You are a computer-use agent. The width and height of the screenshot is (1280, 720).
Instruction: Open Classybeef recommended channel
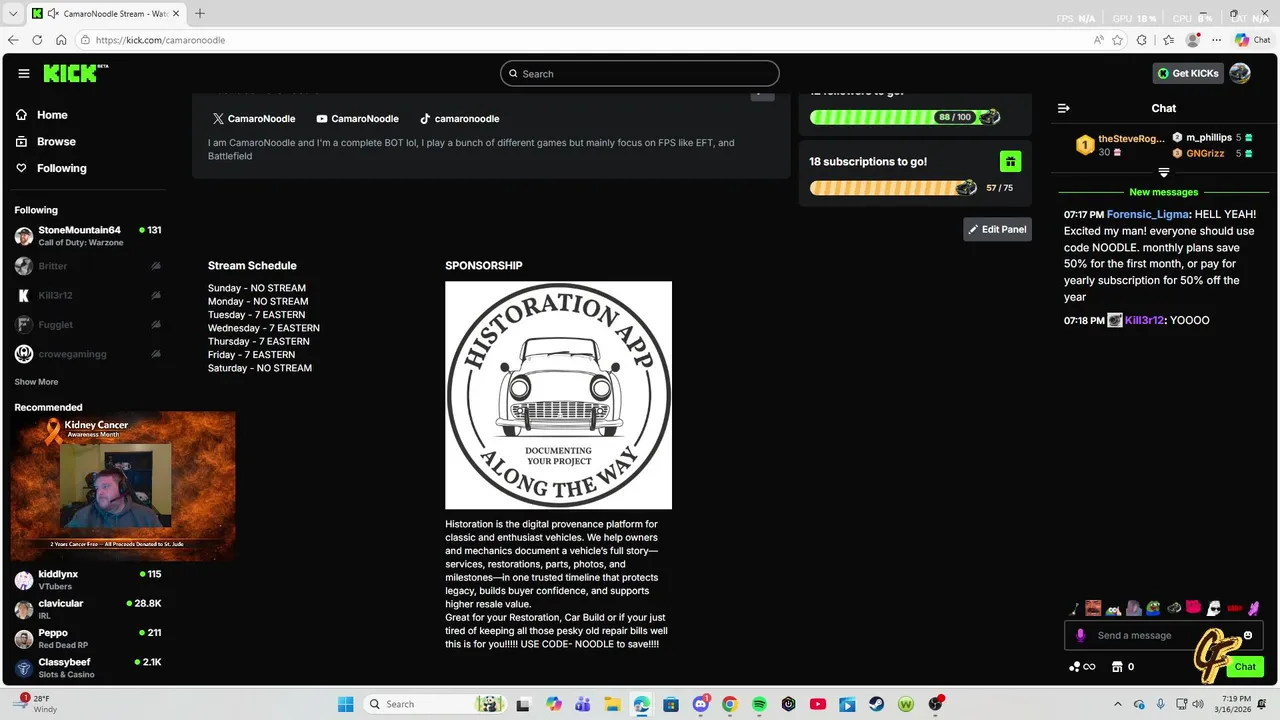coord(88,667)
